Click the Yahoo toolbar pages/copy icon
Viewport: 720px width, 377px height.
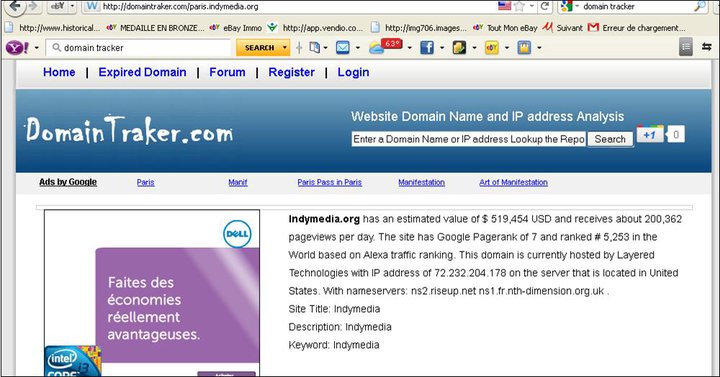[x=315, y=47]
